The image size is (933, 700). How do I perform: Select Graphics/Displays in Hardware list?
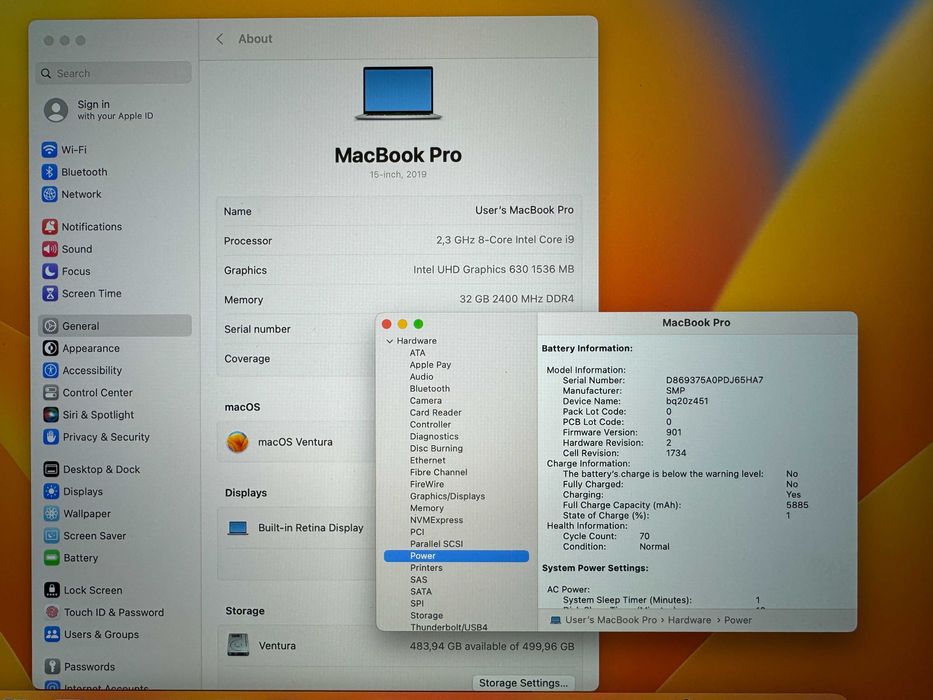[x=447, y=496]
